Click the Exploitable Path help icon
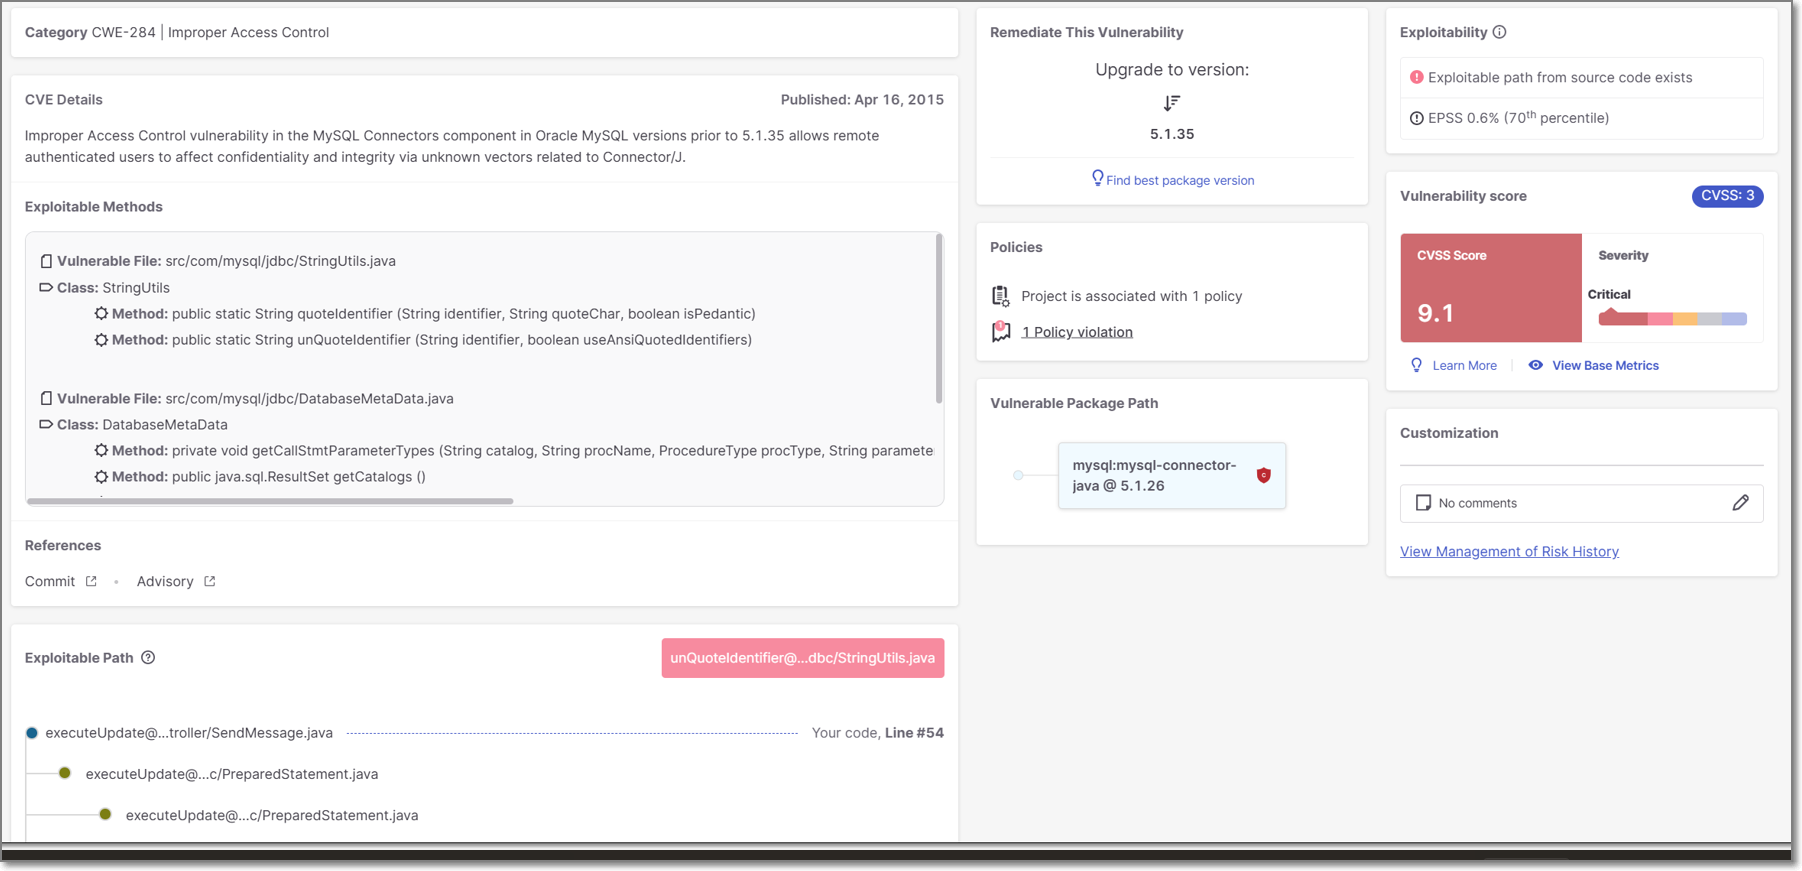The height and width of the screenshot is (871, 1802). click(148, 657)
